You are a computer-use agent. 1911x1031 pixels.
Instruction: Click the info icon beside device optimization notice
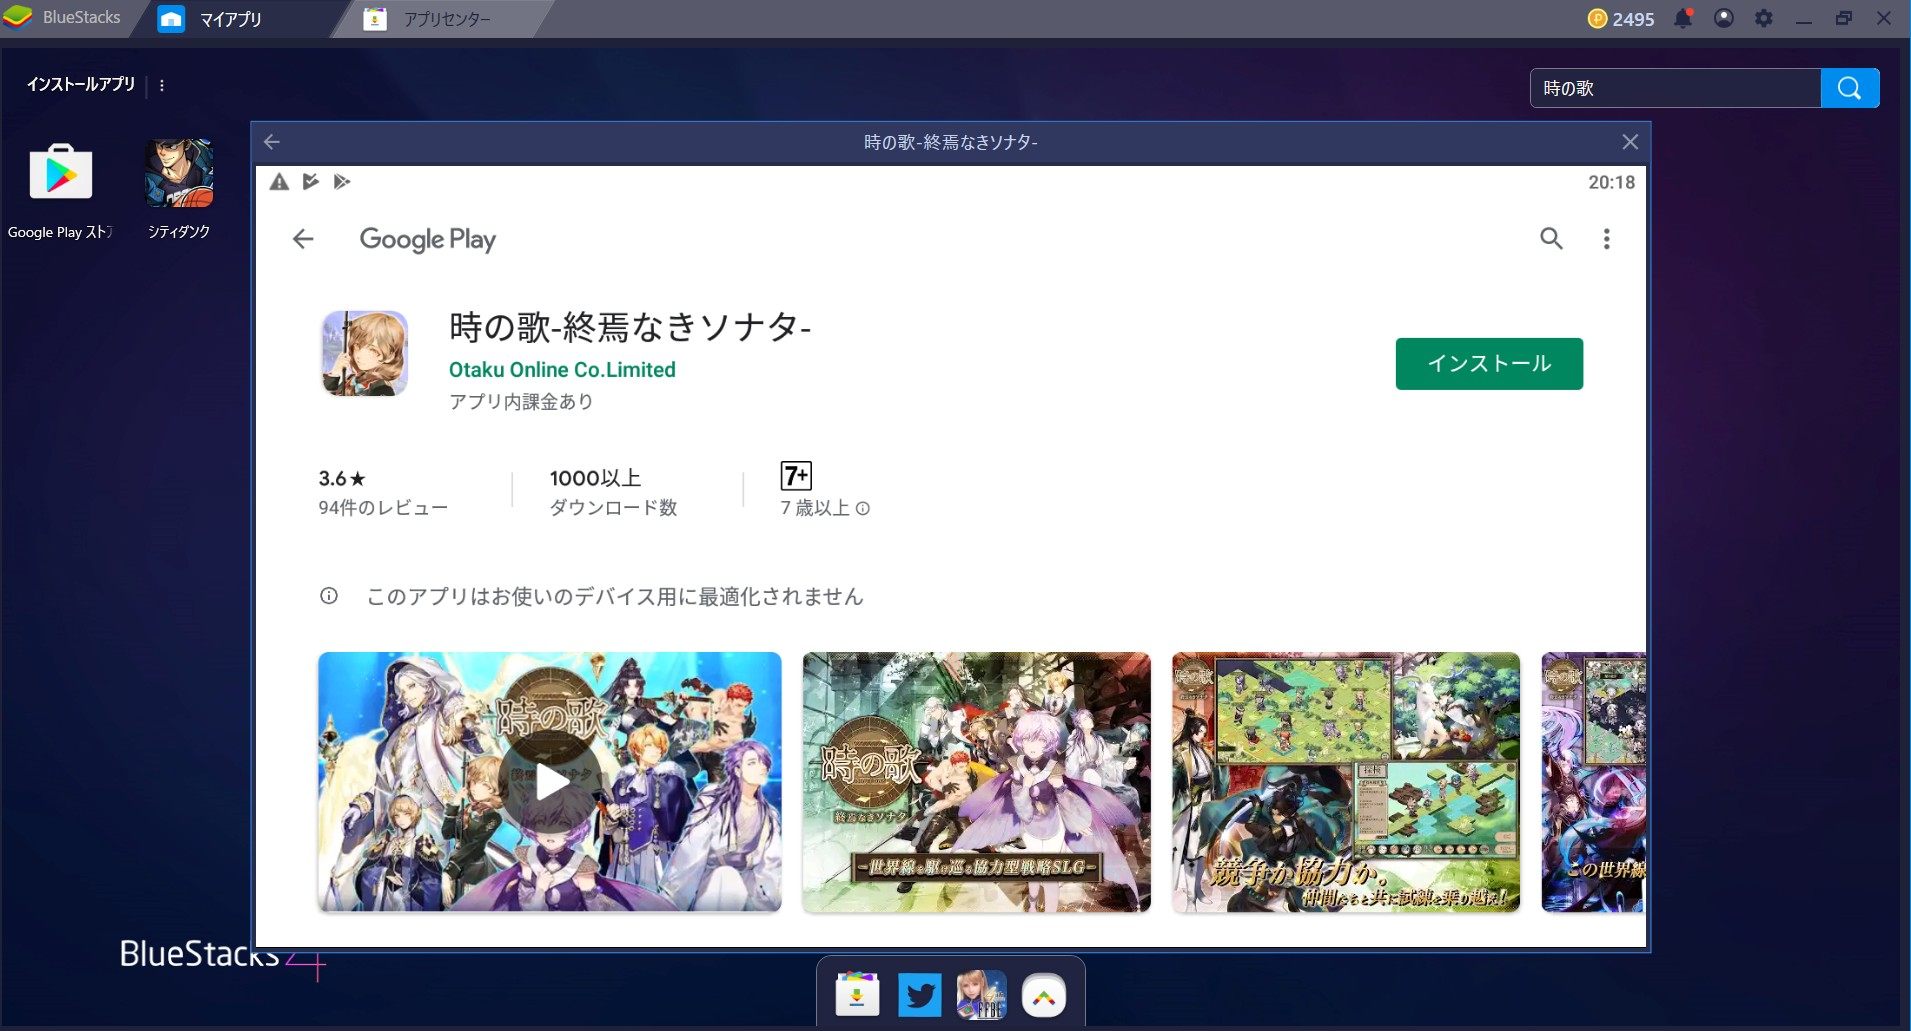click(x=329, y=596)
